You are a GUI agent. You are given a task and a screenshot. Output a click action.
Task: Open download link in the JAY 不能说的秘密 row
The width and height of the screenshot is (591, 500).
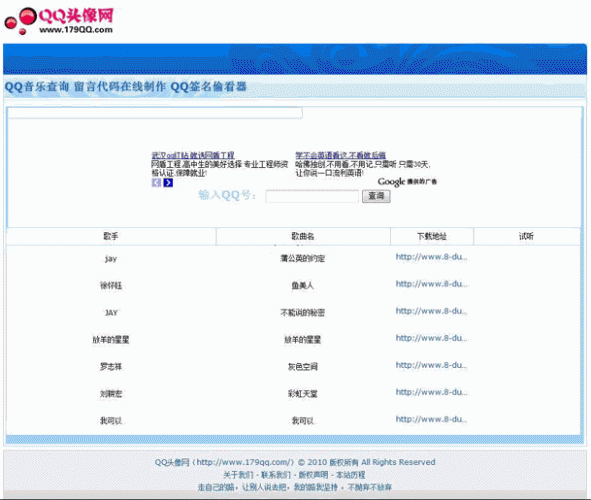tap(432, 311)
